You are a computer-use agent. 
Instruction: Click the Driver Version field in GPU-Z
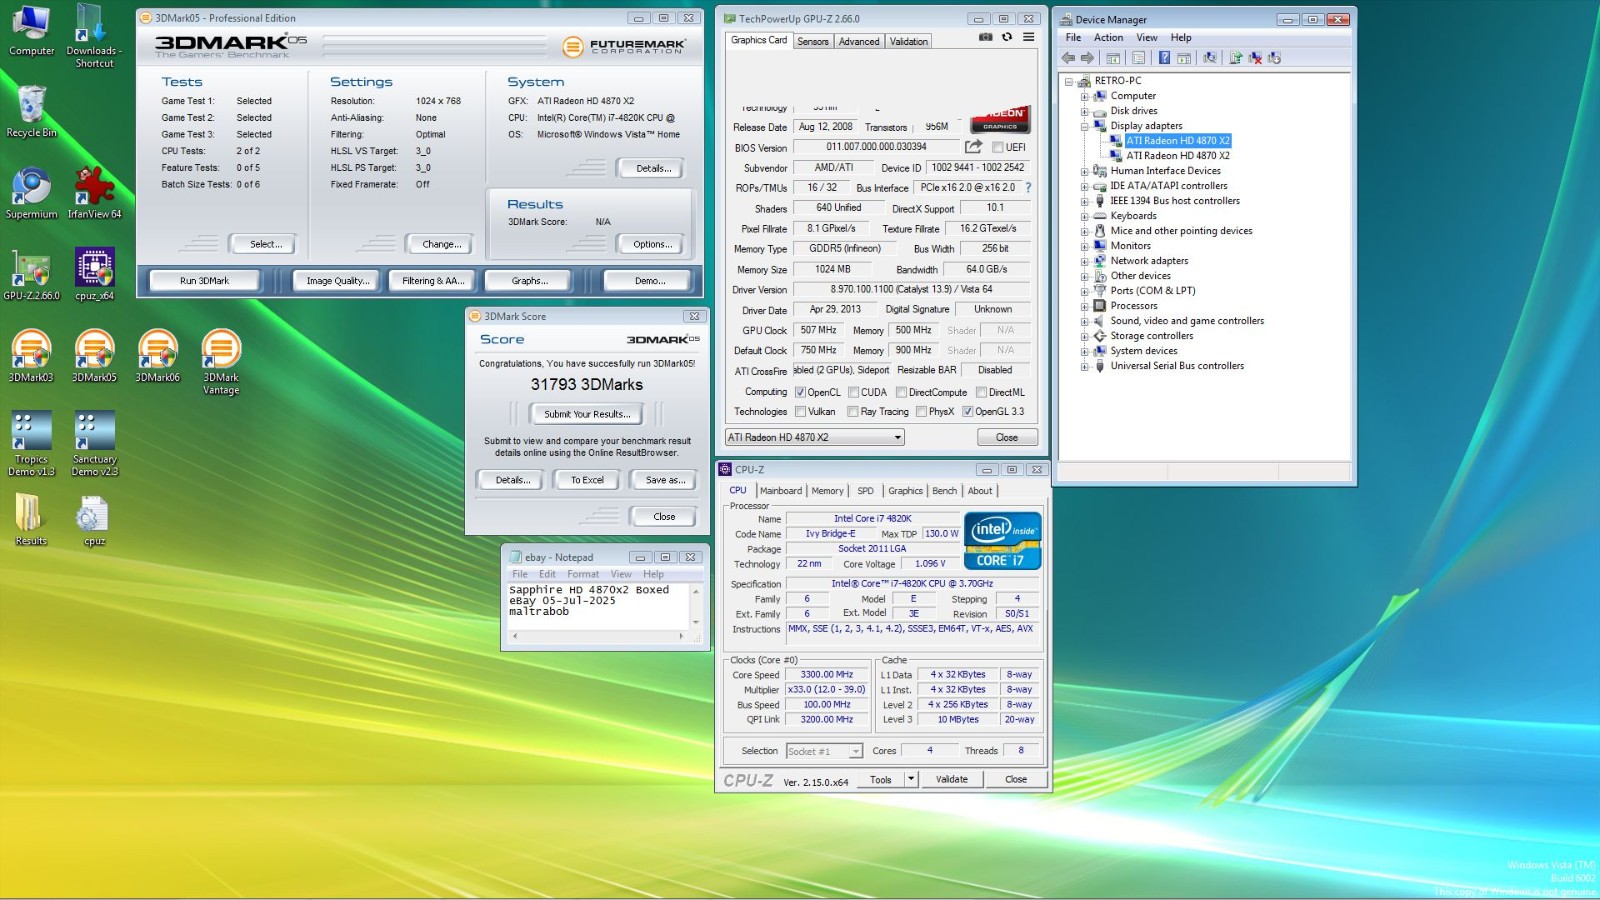point(912,289)
